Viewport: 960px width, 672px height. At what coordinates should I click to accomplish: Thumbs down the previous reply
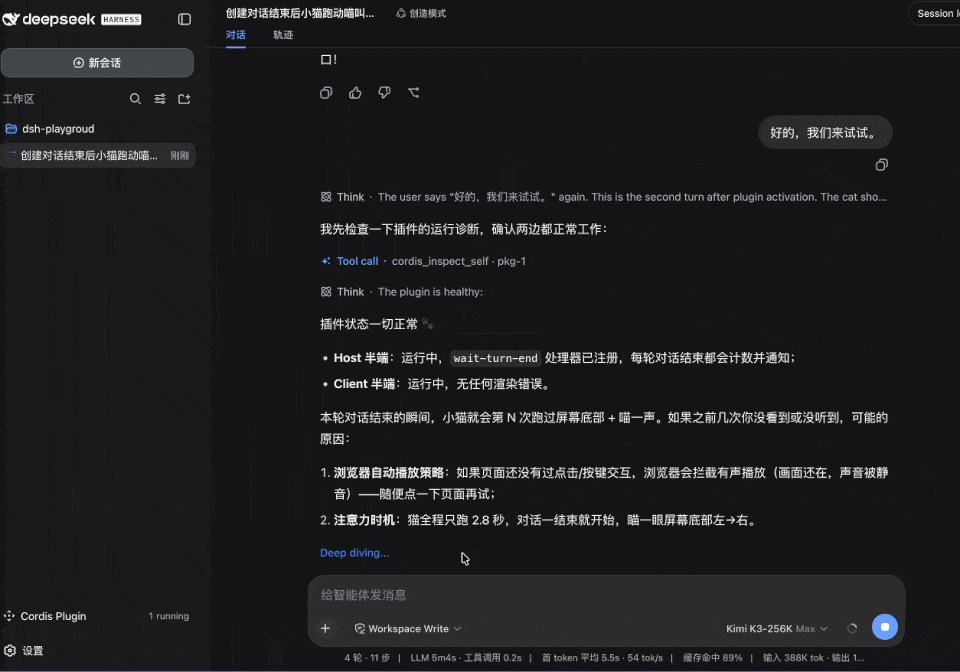(384, 93)
